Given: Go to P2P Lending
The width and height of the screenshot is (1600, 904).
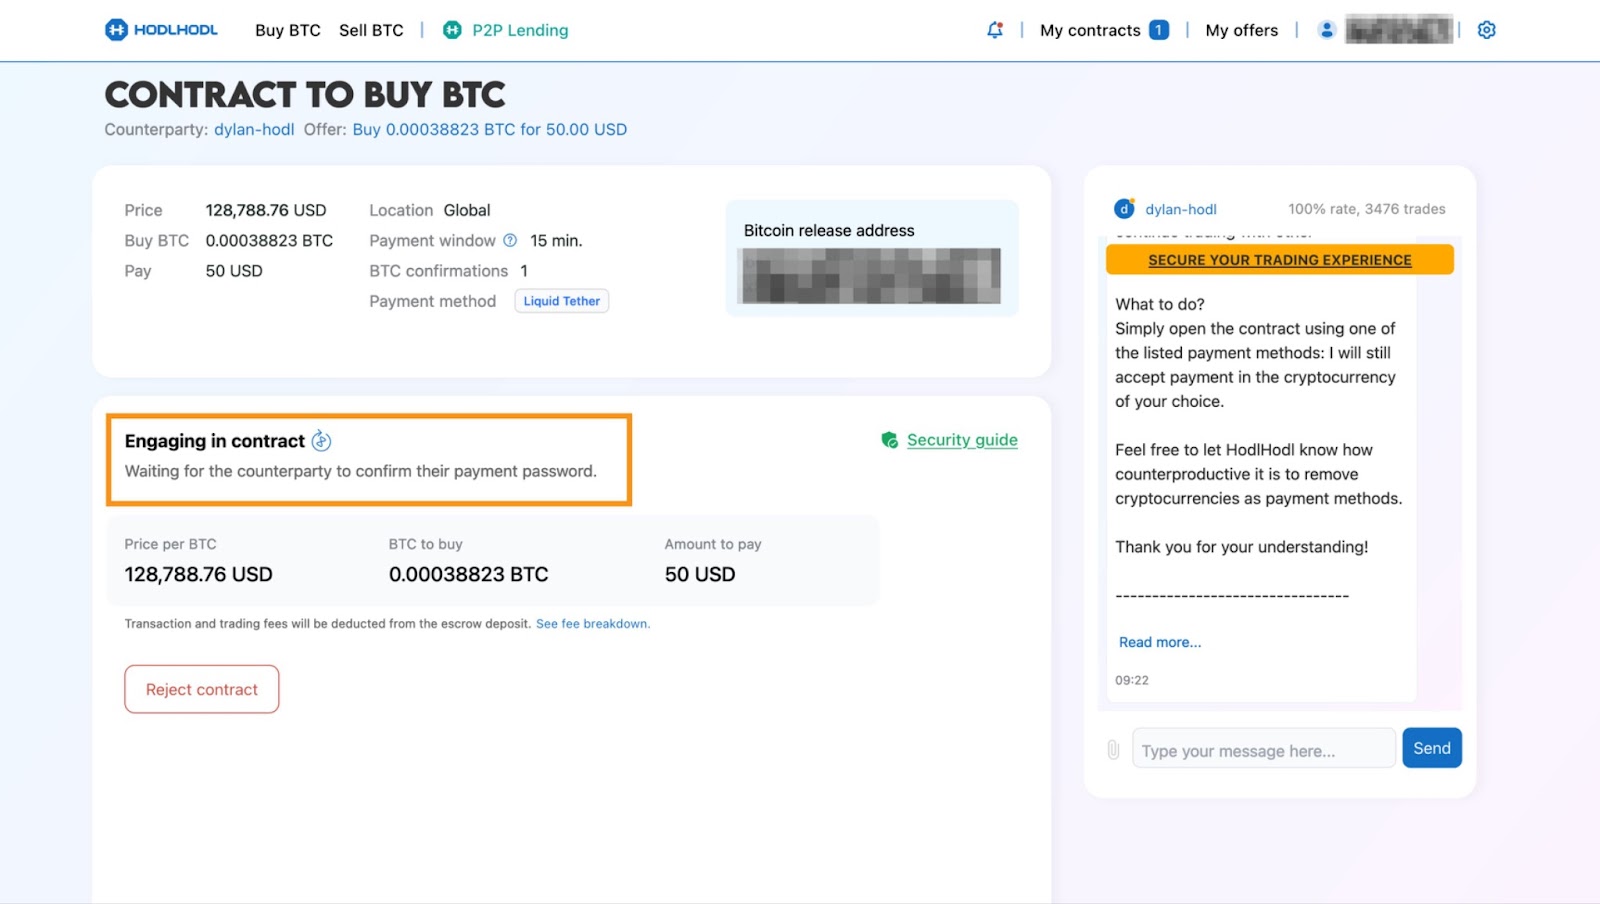Looking at the screenshot, I should (x=520, y=30).
